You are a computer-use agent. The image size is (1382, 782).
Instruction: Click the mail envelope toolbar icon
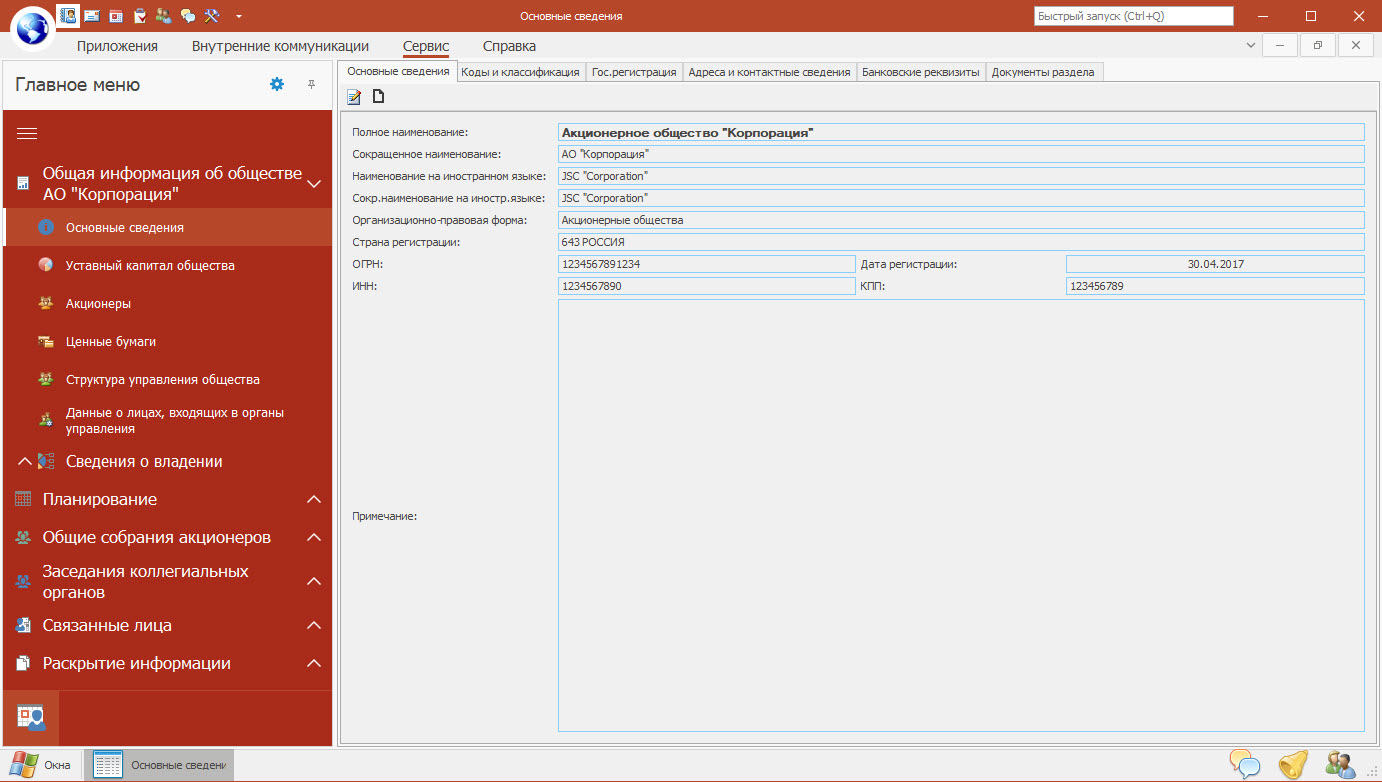[92, 16]
